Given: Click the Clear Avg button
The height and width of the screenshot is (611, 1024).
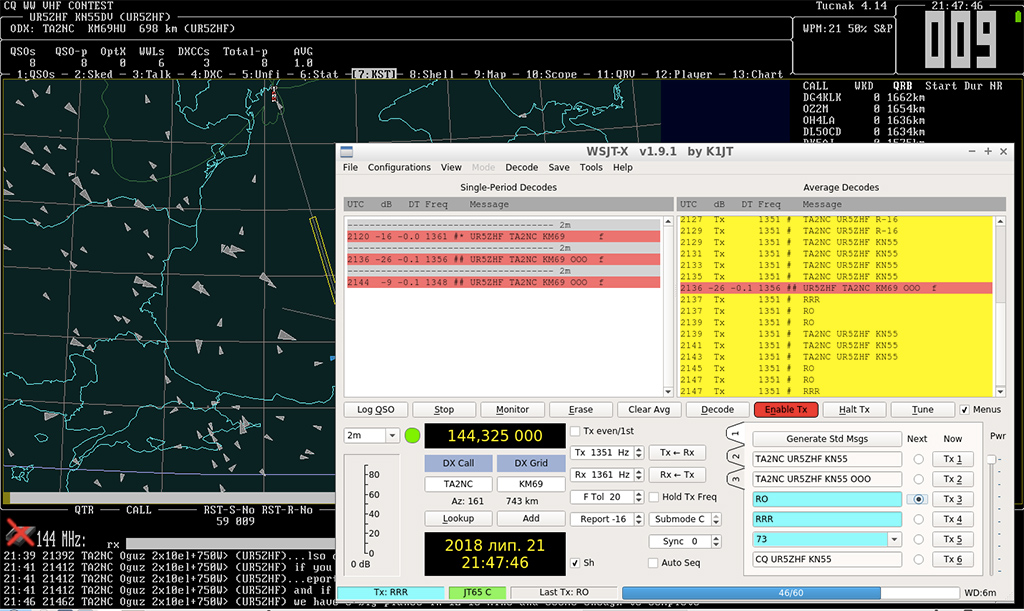Looking at the screenshot, I should (x=649, y=409).
